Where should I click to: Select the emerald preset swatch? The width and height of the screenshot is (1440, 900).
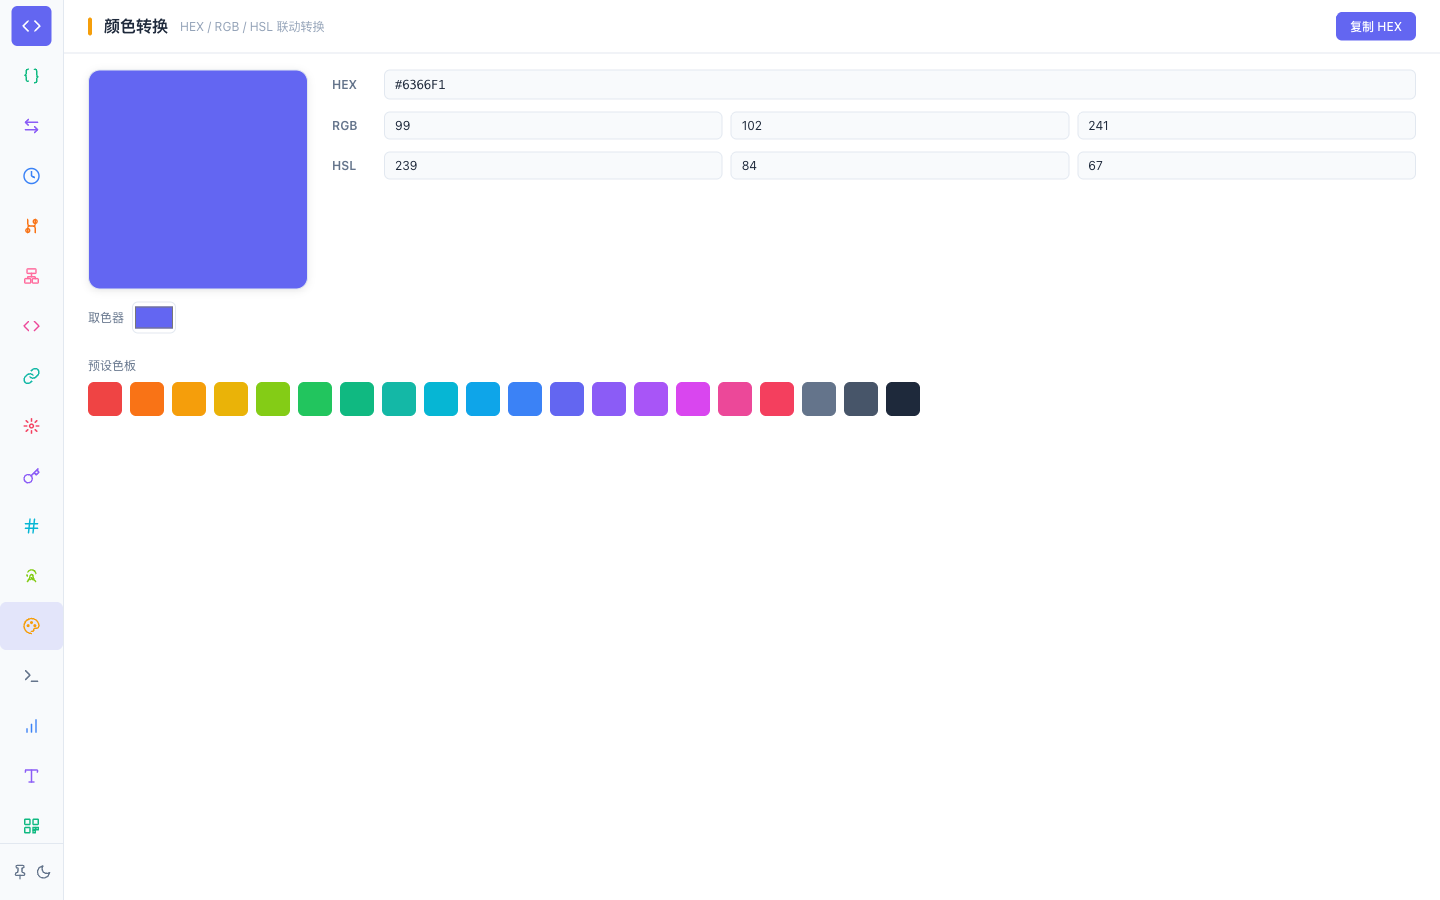coord(357,399)
